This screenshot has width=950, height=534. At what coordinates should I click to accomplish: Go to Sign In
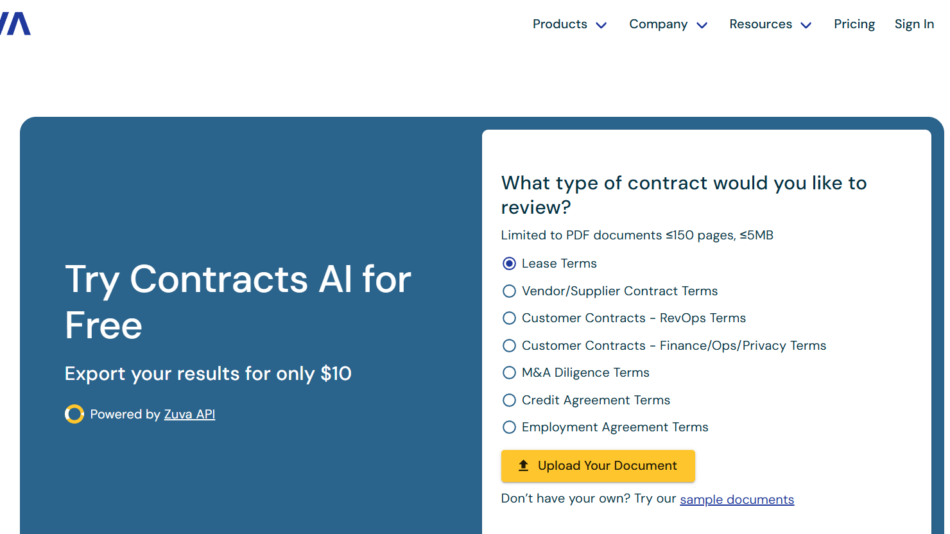[914, 24]
